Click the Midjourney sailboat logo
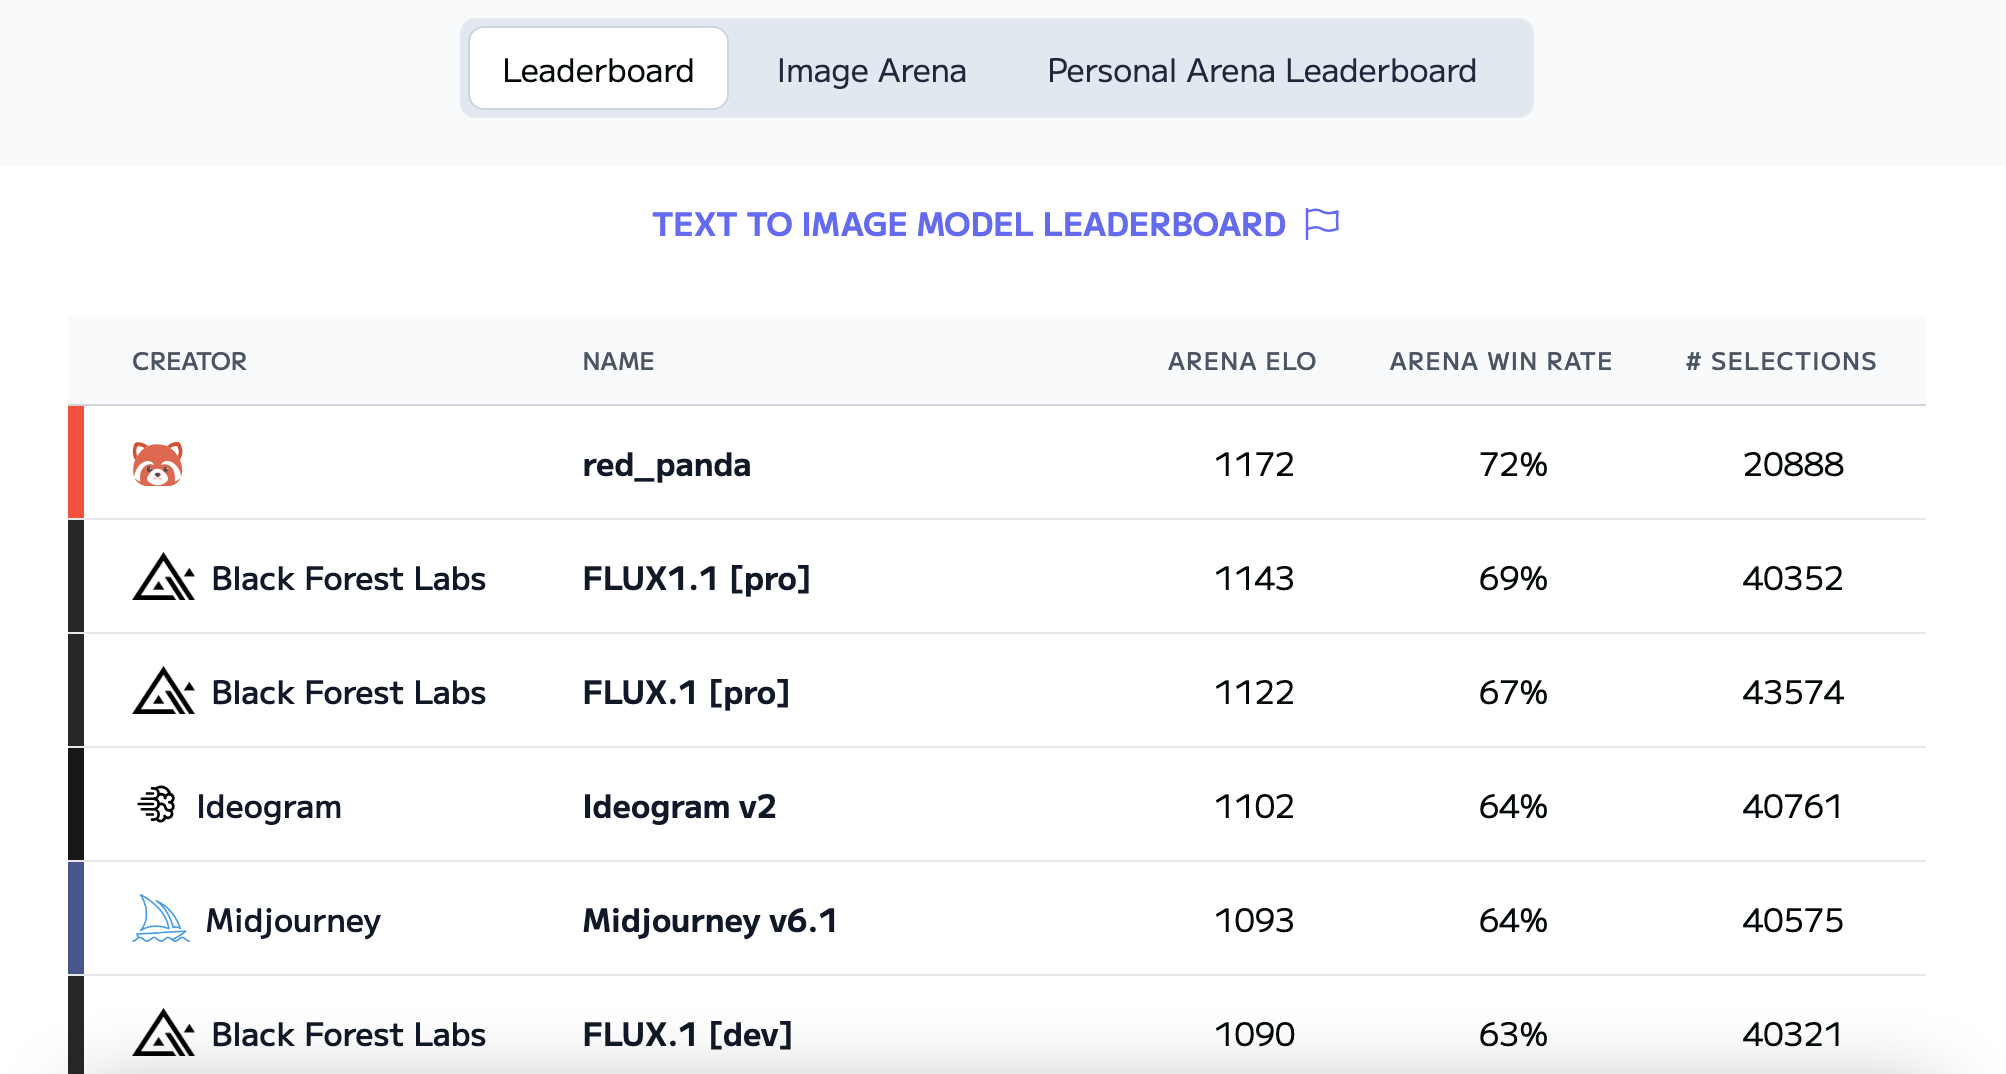Screen dimensions: 2006x1074 coord(160,919)
